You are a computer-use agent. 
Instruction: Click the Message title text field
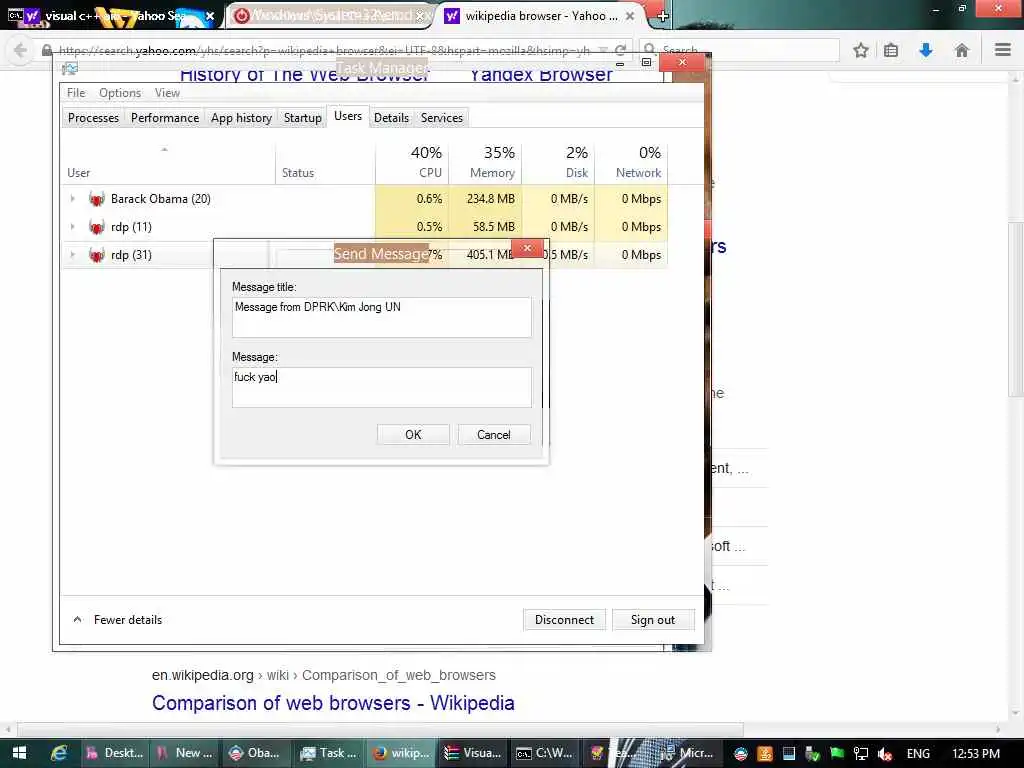(381, 317)
